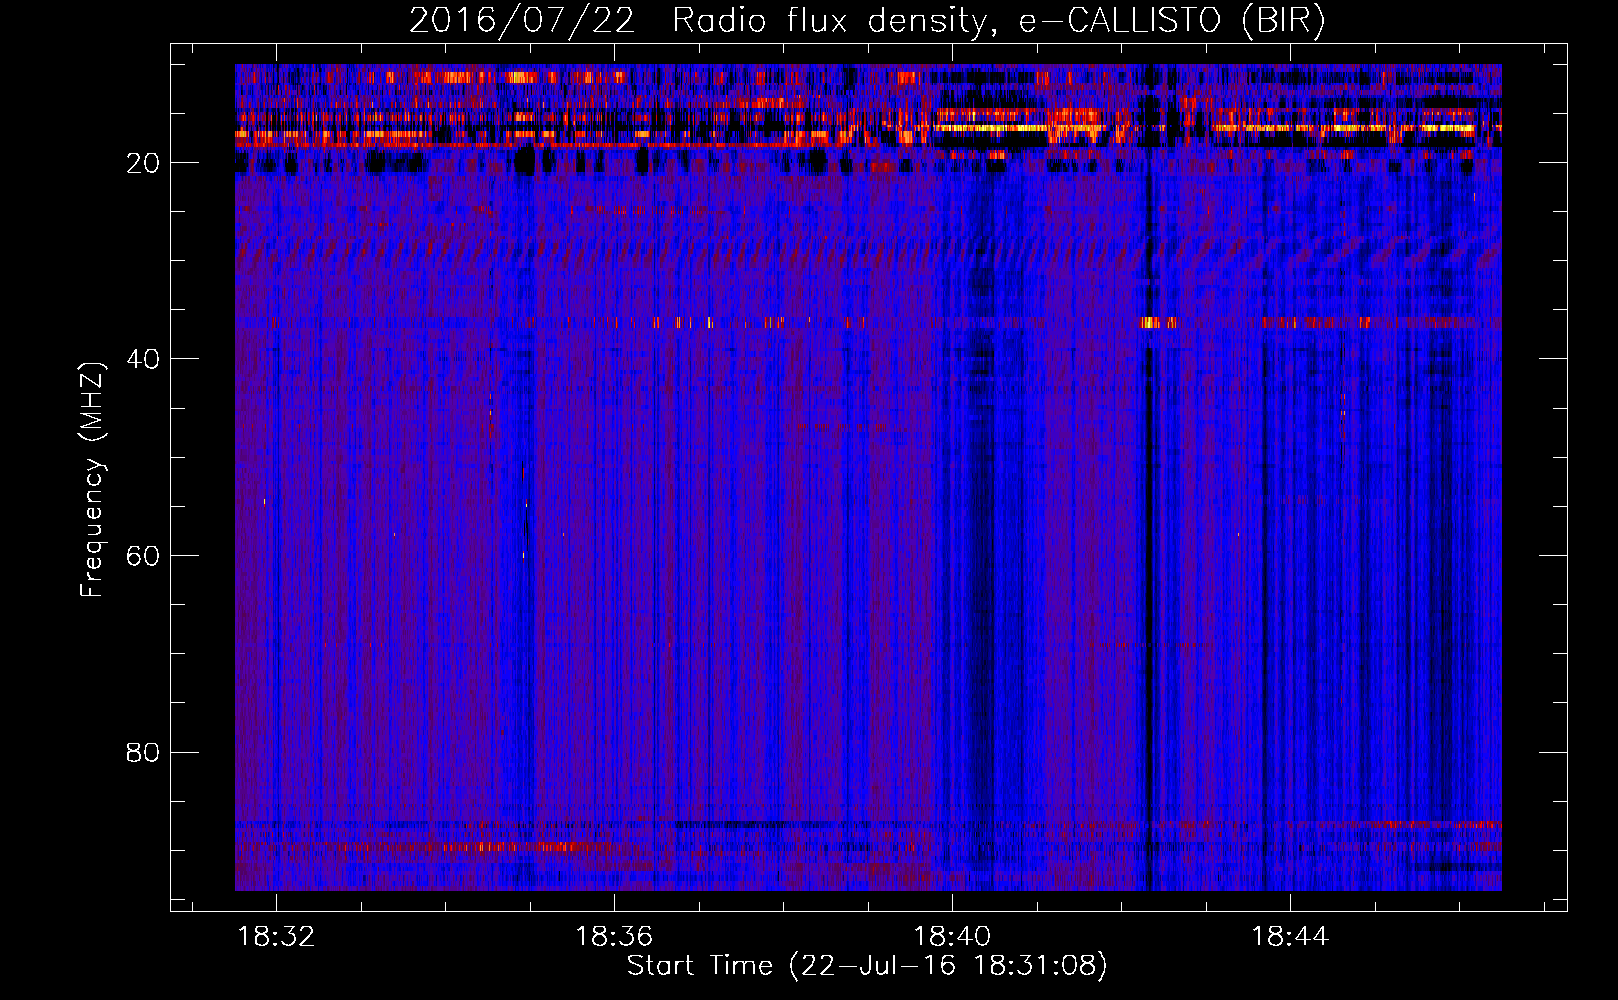This screenshot has height=1000, width=1618.
Task: Click the 20 MHz frequency tick label
Action: [x=143, y=163]
